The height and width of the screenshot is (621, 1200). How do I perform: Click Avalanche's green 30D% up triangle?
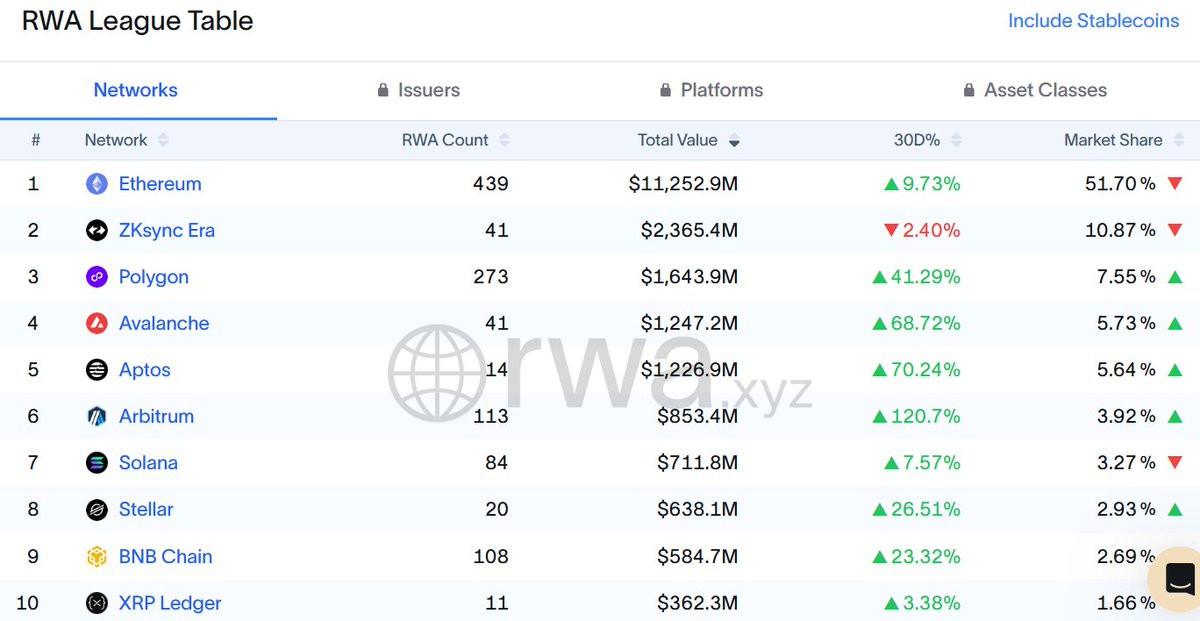click(879, 323)
